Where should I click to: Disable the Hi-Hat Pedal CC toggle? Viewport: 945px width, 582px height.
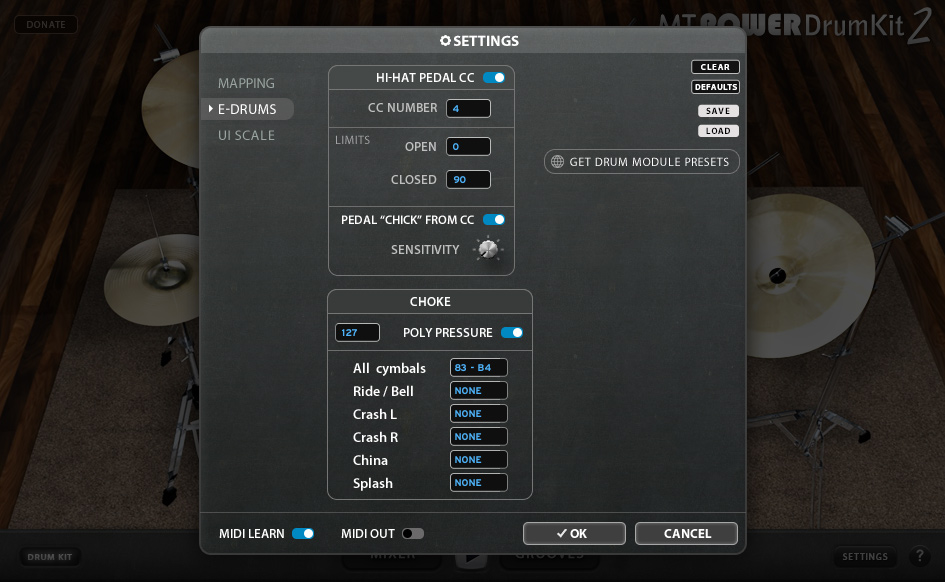click(494, 77)
